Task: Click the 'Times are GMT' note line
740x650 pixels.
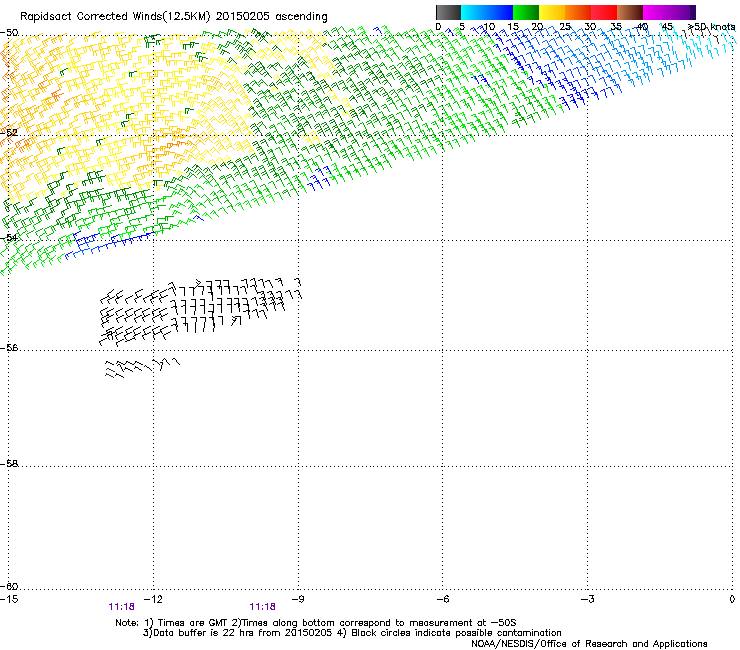Action: [316, 623]
